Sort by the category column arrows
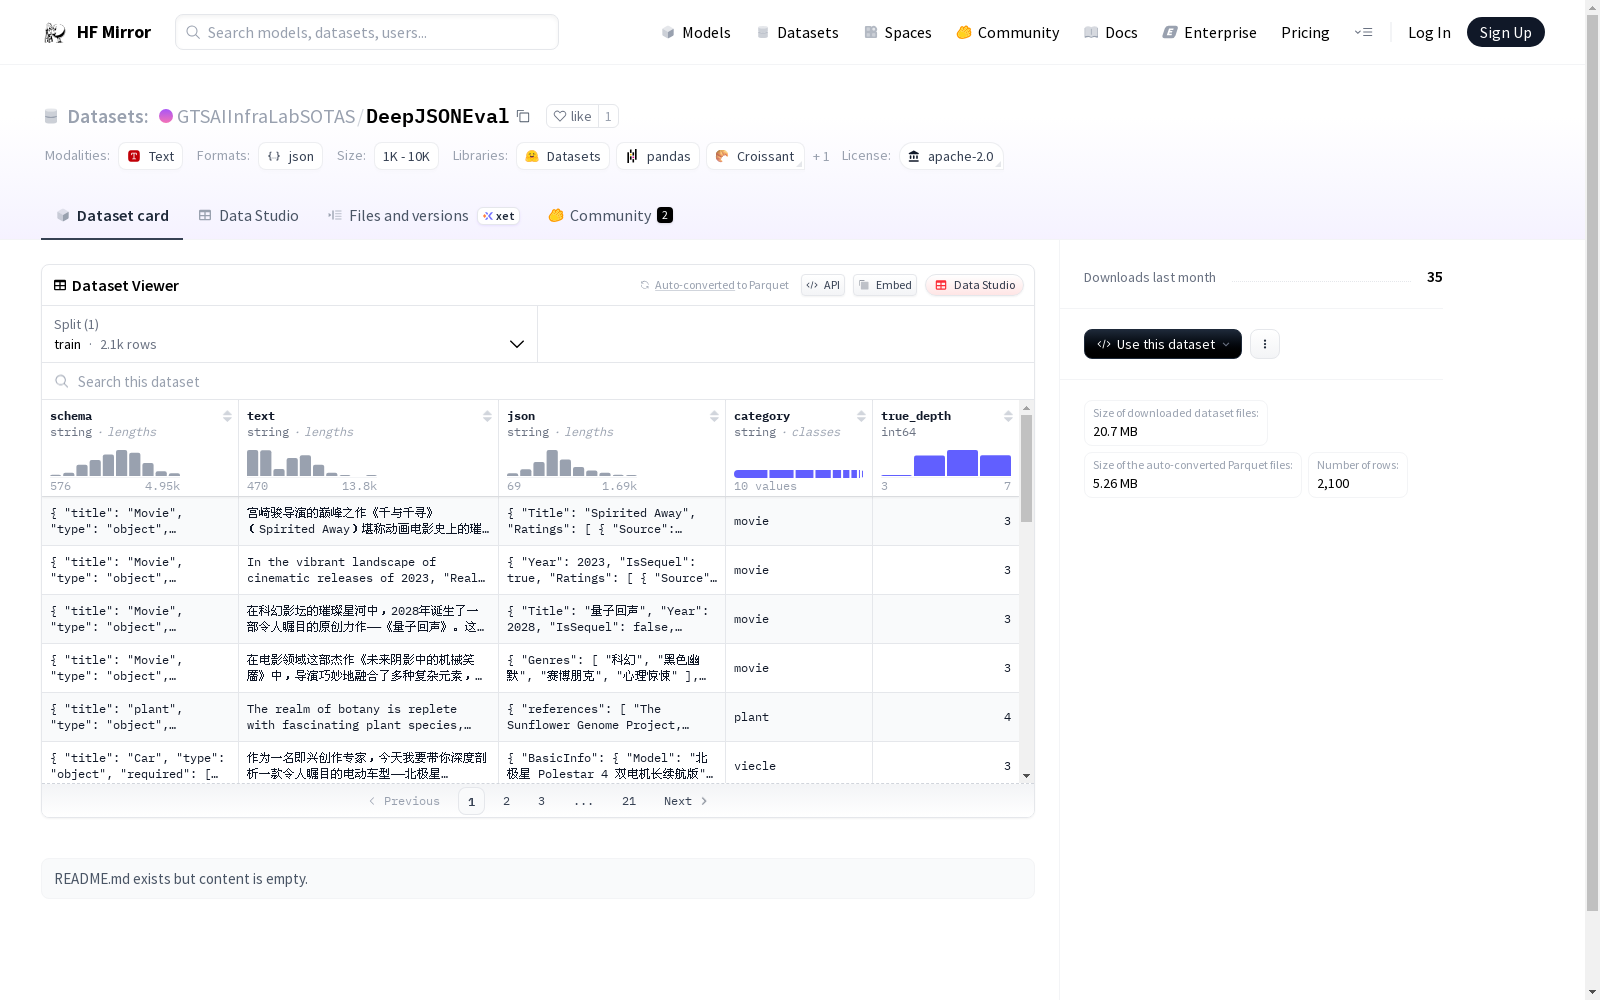Image resolution: width=1600 pixels, height=1000 pixels. (861, 416)
